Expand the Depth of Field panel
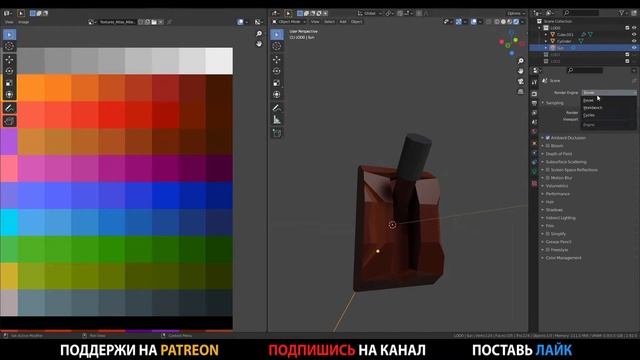 pos(558,154)
